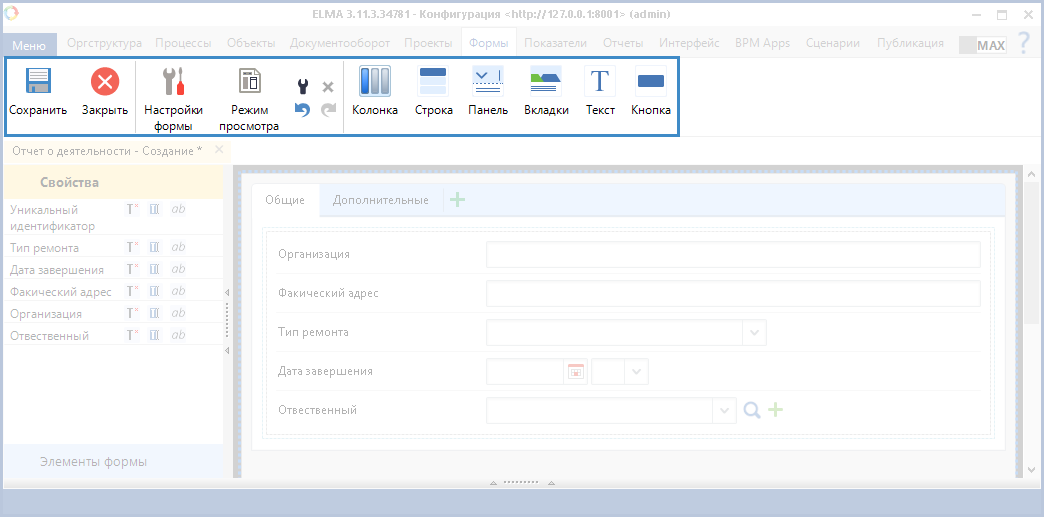Choose the Текст element tool
Image resolution: width=1044 pixels, height=517 pixels.
[x=600, y=82]
